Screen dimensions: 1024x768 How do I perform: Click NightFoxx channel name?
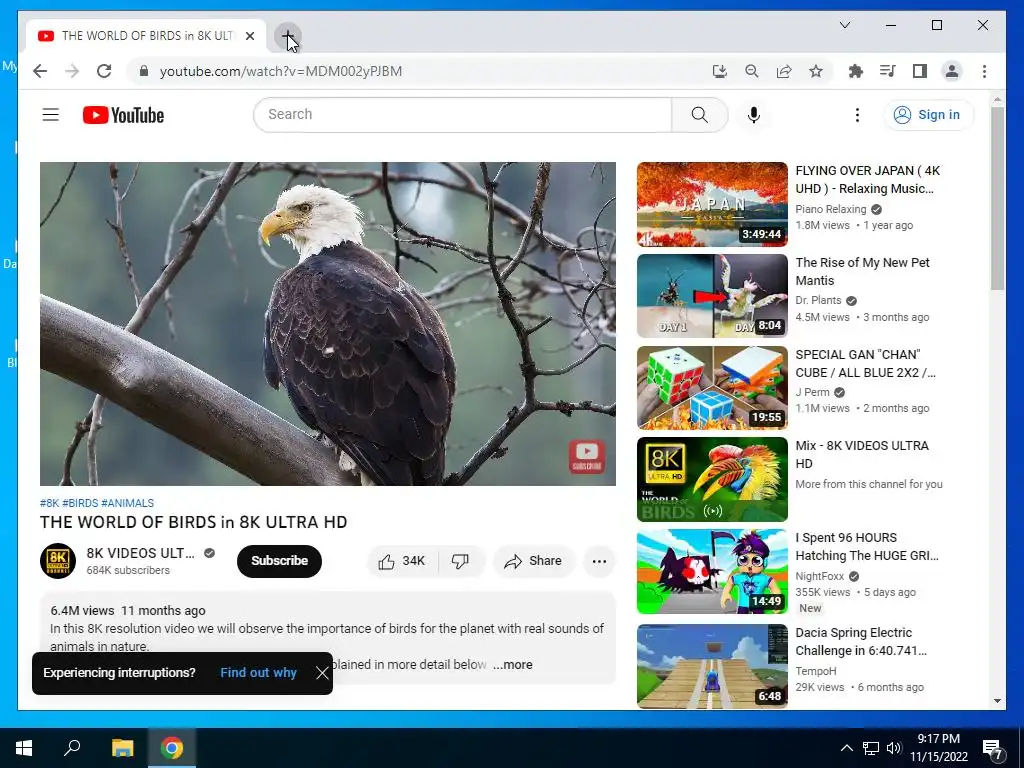[x=820, y=576]
